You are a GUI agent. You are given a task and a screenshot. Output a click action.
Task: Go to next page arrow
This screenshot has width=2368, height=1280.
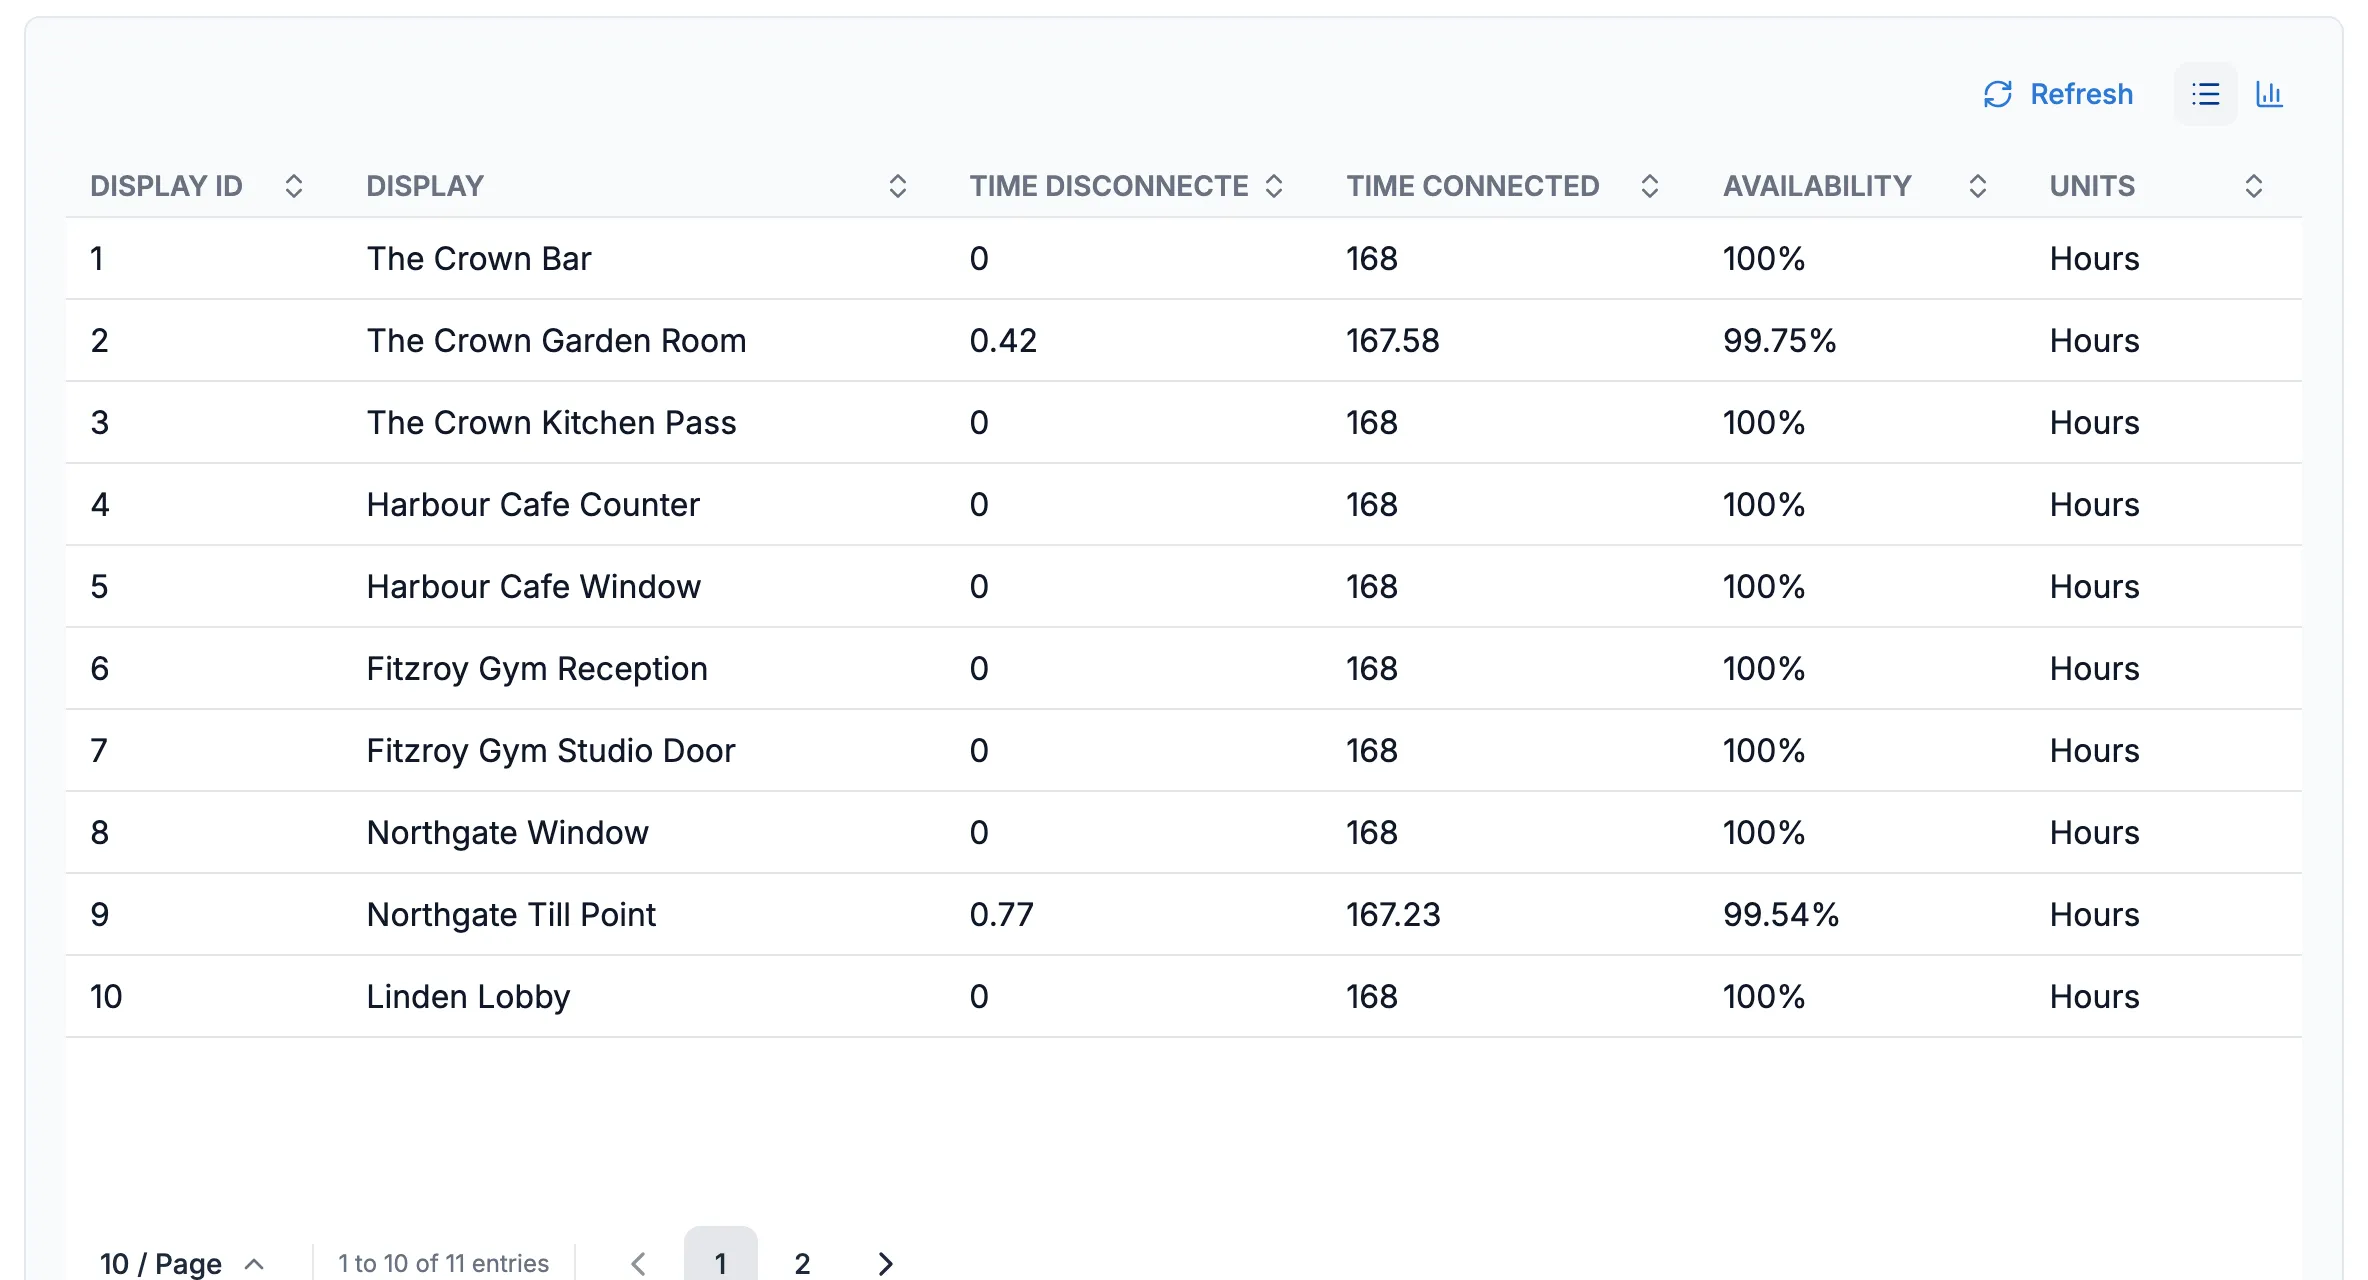point(885,1263)
